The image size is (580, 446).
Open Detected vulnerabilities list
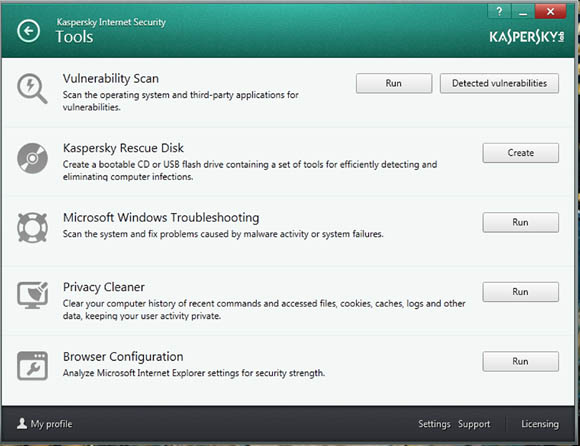pos(499,83)
